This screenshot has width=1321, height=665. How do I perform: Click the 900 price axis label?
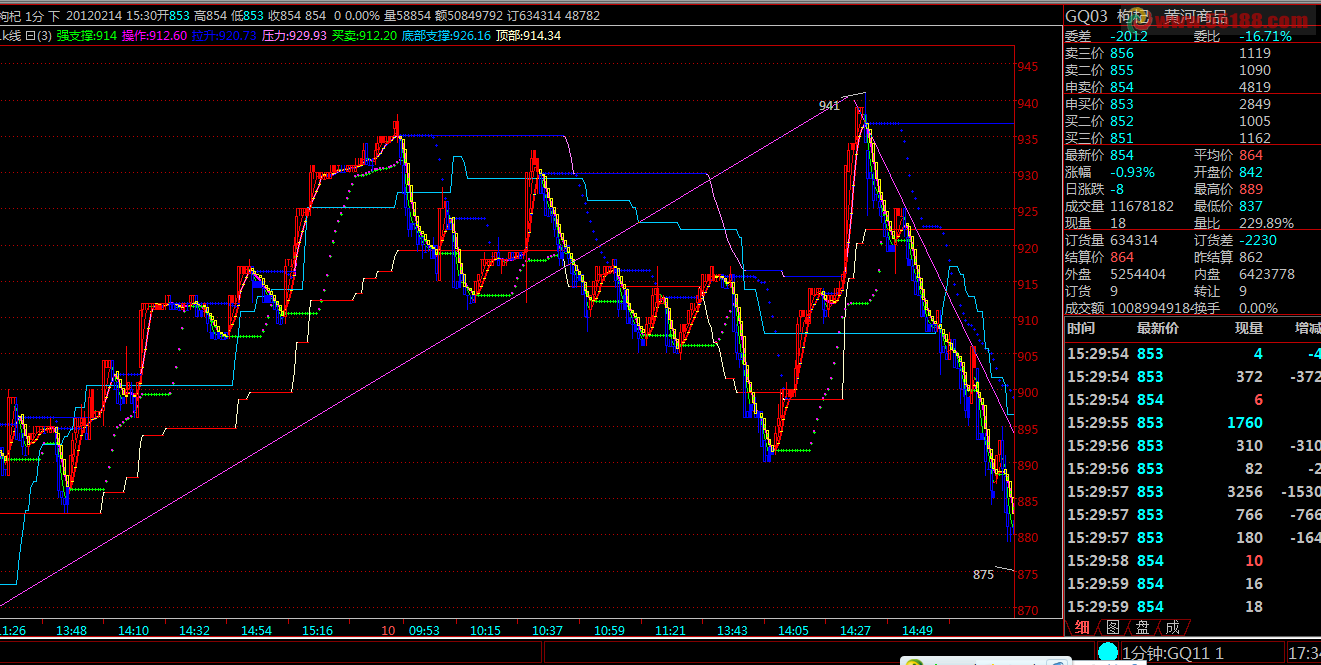point(1028,393)
